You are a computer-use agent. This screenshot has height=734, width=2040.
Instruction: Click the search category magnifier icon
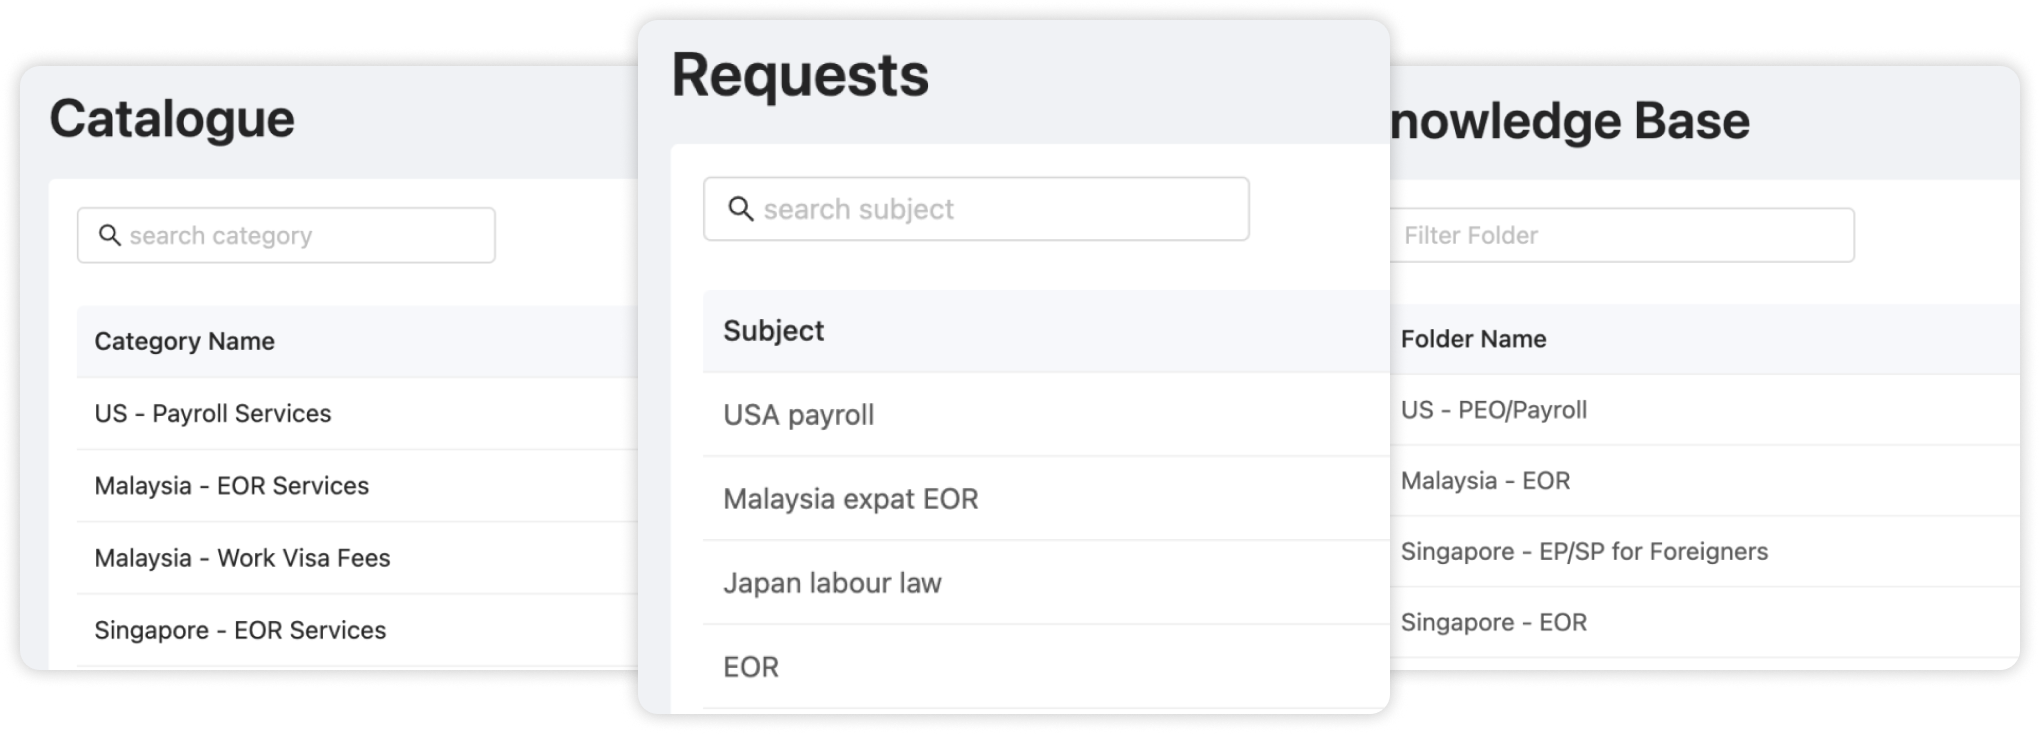[109, 235]
